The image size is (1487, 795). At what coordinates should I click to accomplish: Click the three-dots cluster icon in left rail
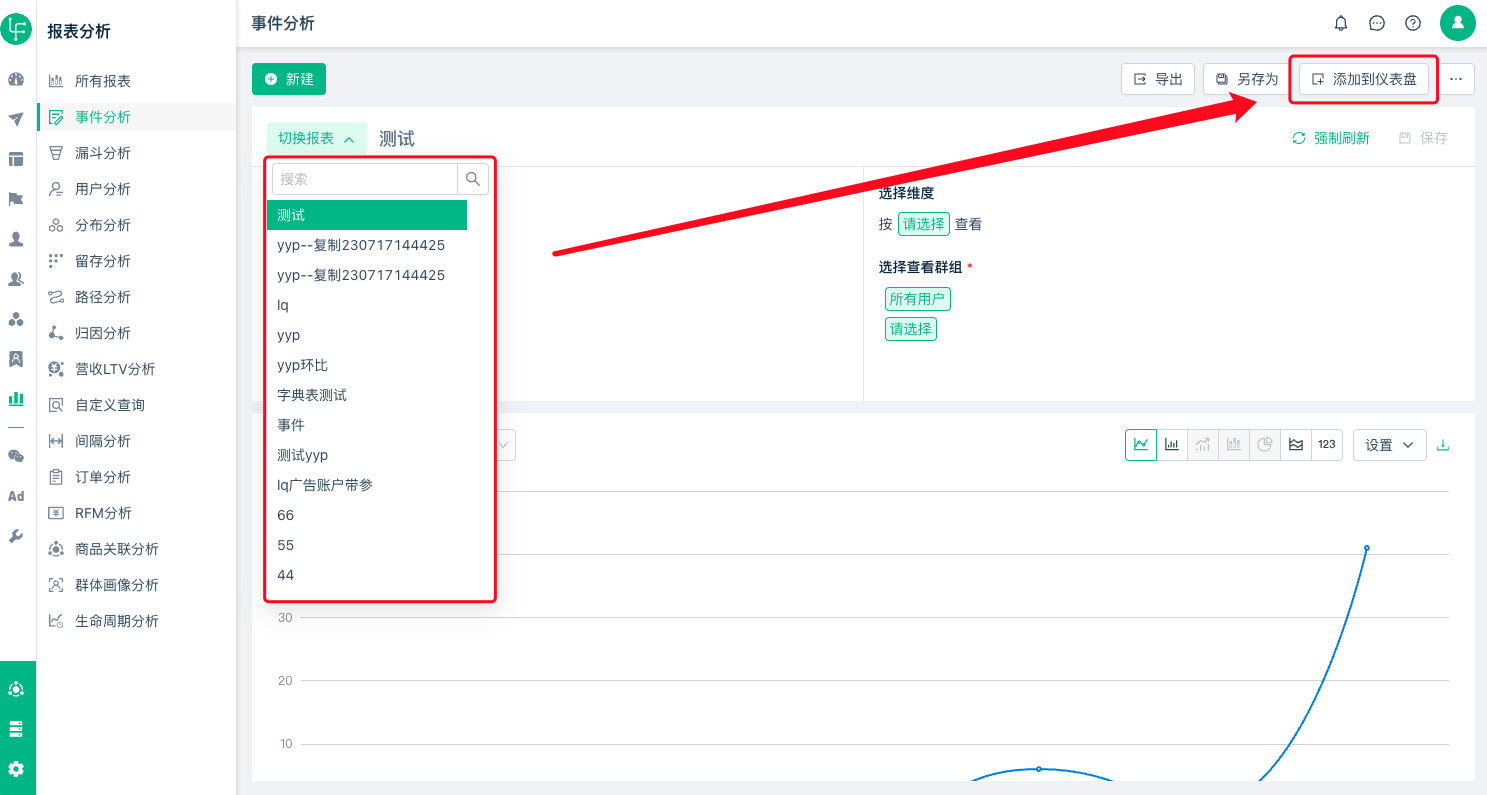coord(16,319)
